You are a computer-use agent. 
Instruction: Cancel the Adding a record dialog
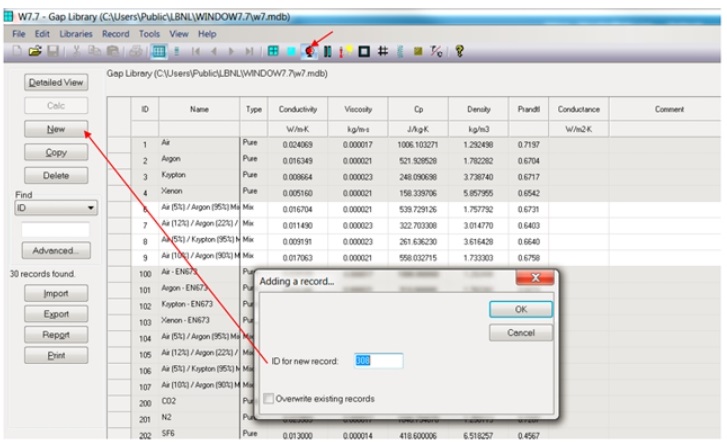point(521,332)
